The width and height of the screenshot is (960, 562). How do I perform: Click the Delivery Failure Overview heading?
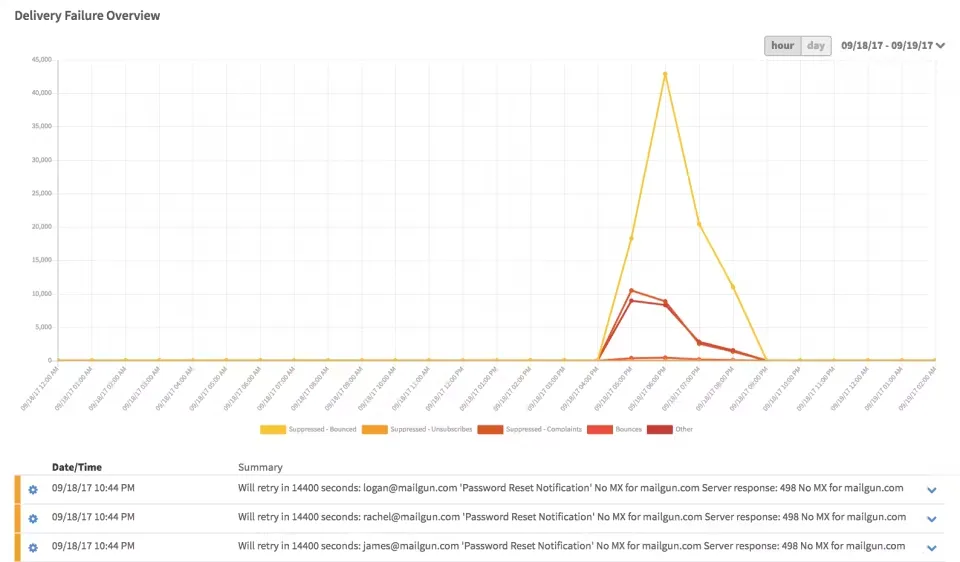pyautogui.click(x=87, y=16)
